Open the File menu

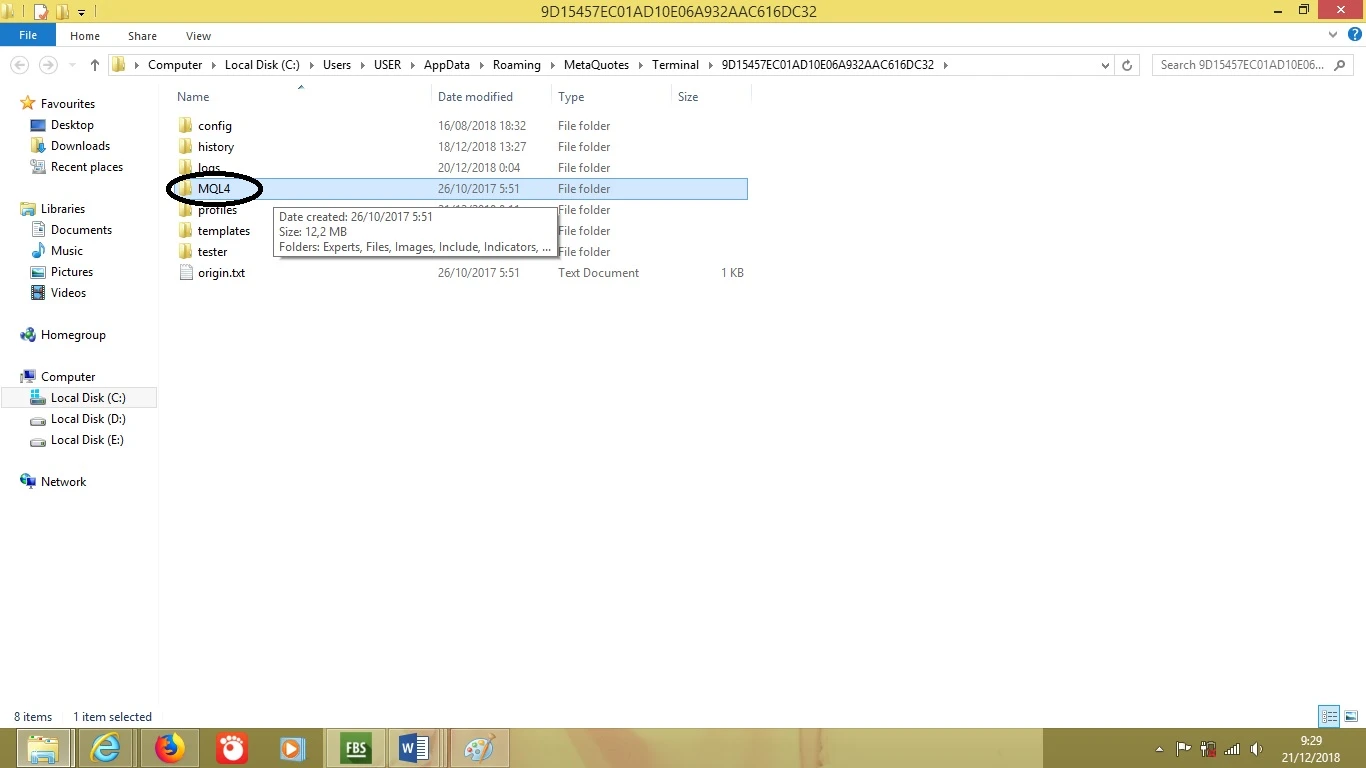tap(28, 35)
